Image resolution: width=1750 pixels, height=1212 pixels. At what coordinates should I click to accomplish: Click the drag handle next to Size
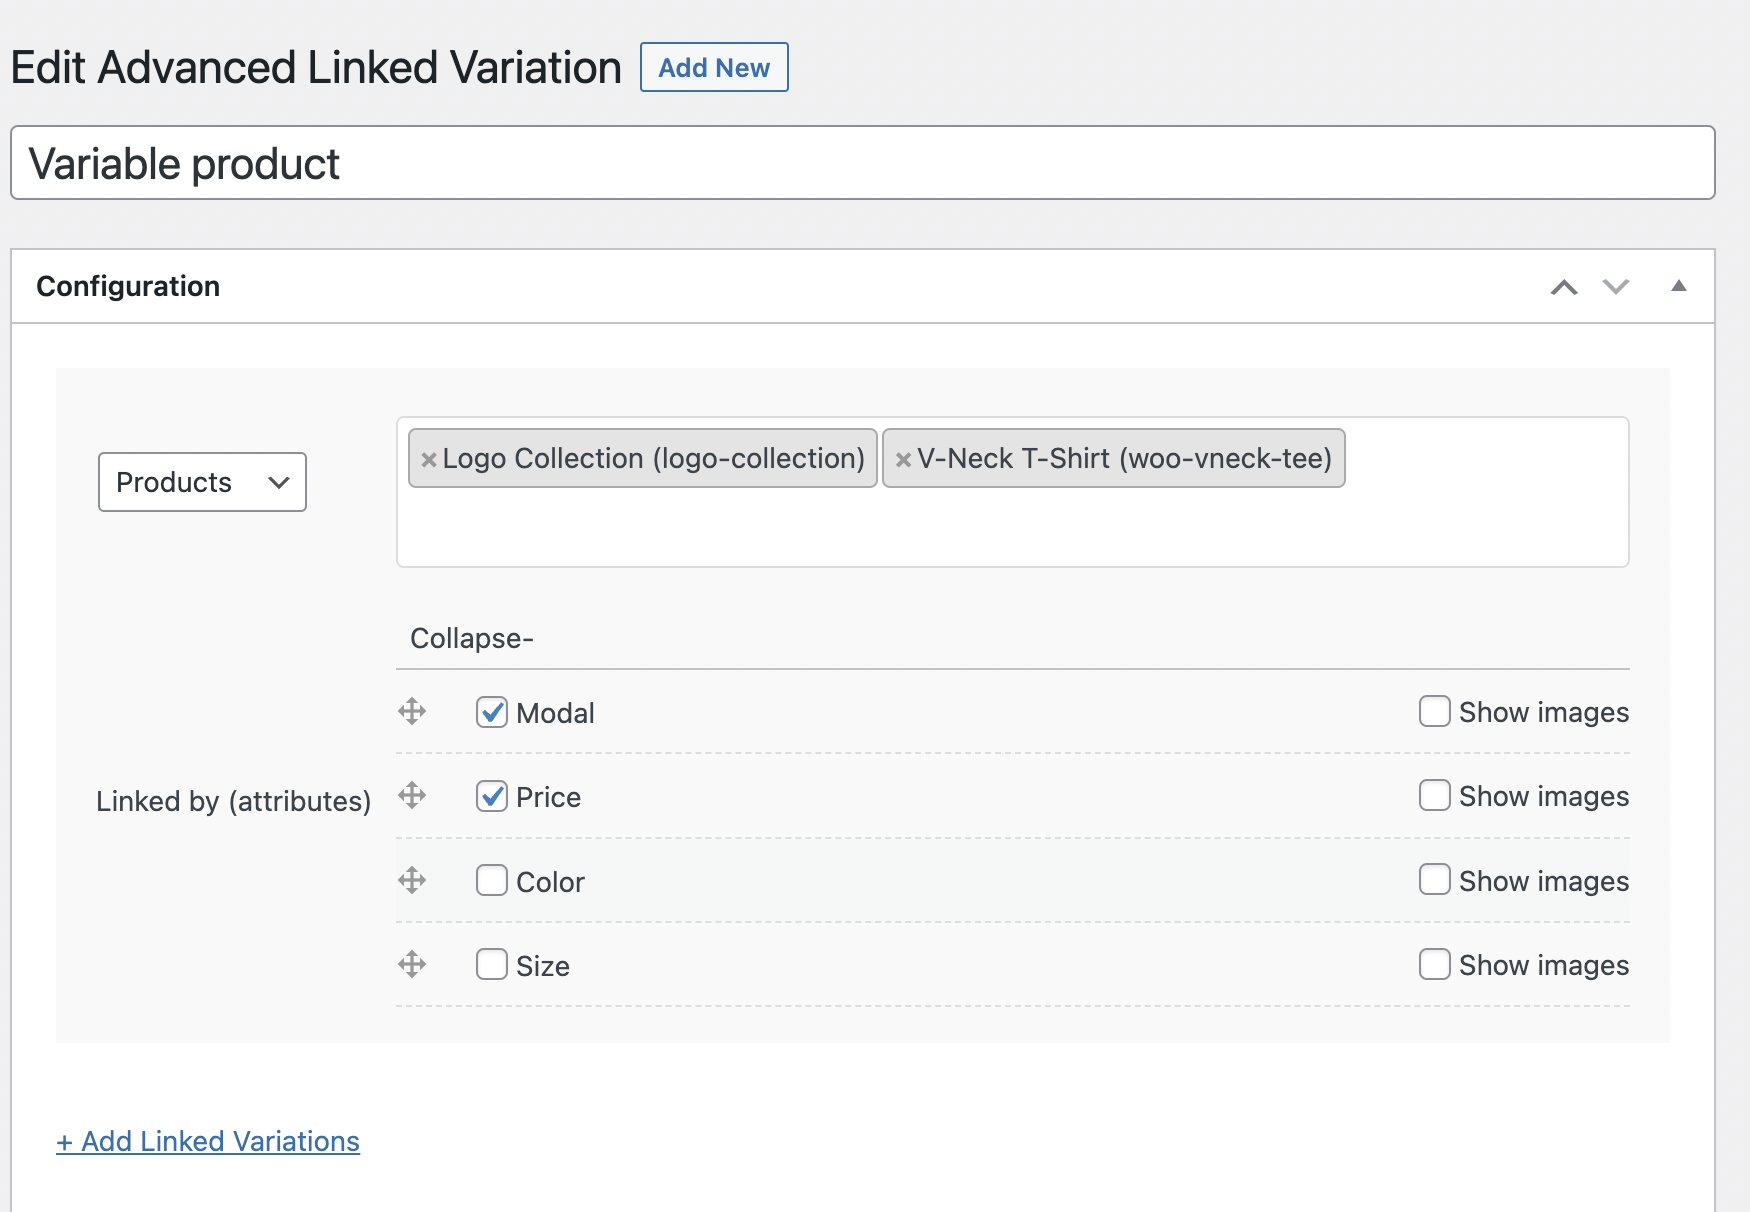click(x=412, y=965)
